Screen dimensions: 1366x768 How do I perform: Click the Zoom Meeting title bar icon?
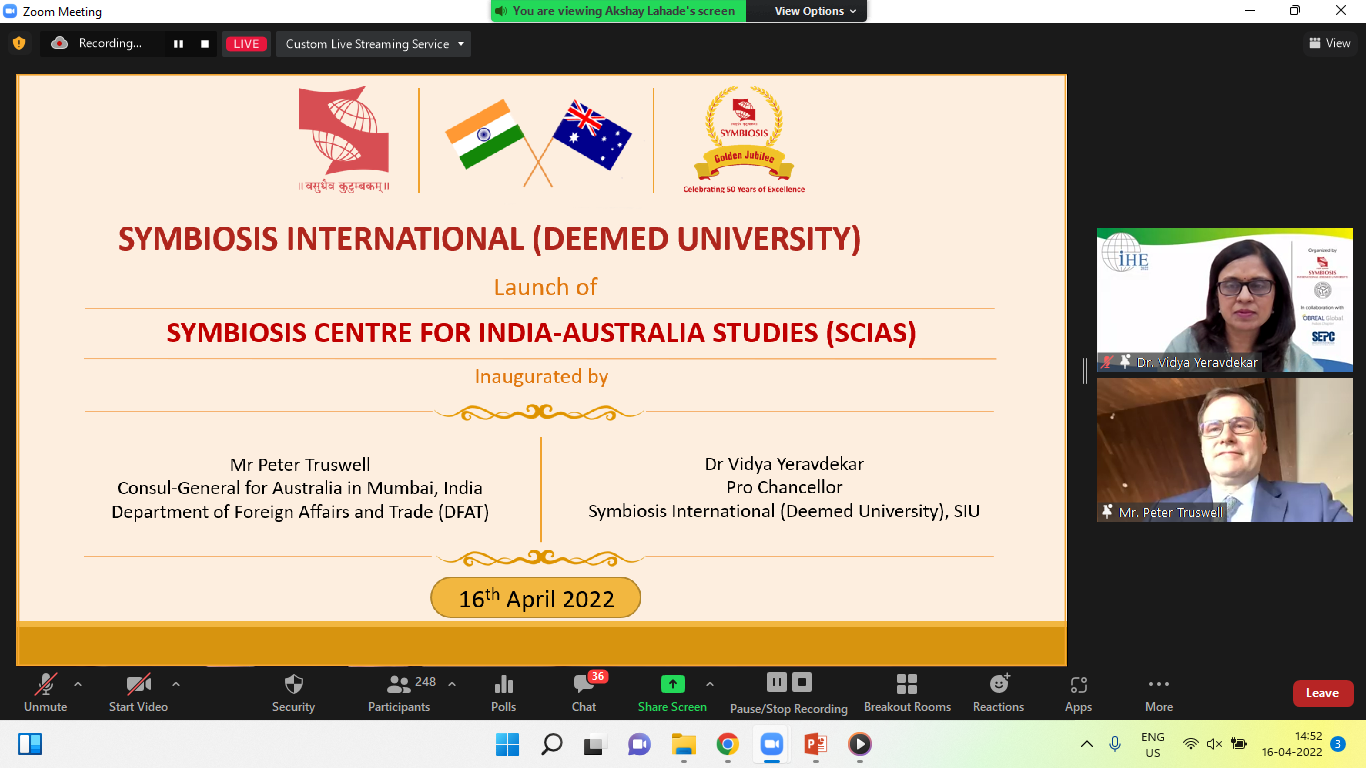coord(11,11)
